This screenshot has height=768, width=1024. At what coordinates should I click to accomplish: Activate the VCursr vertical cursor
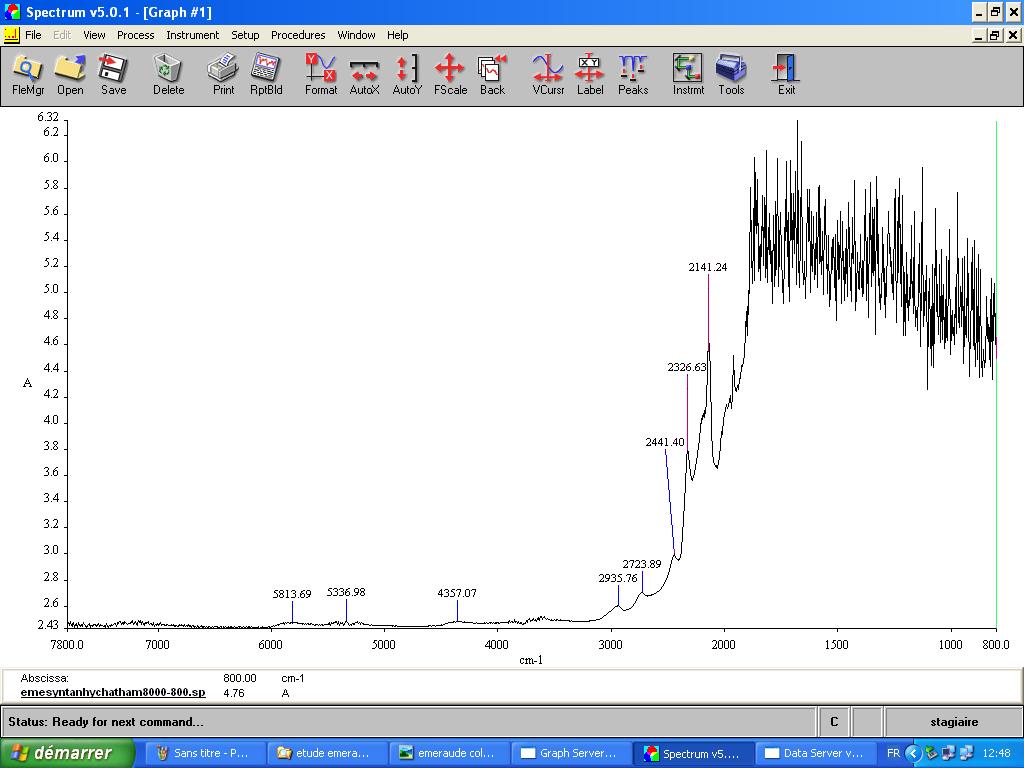click(x=548, y=75)
